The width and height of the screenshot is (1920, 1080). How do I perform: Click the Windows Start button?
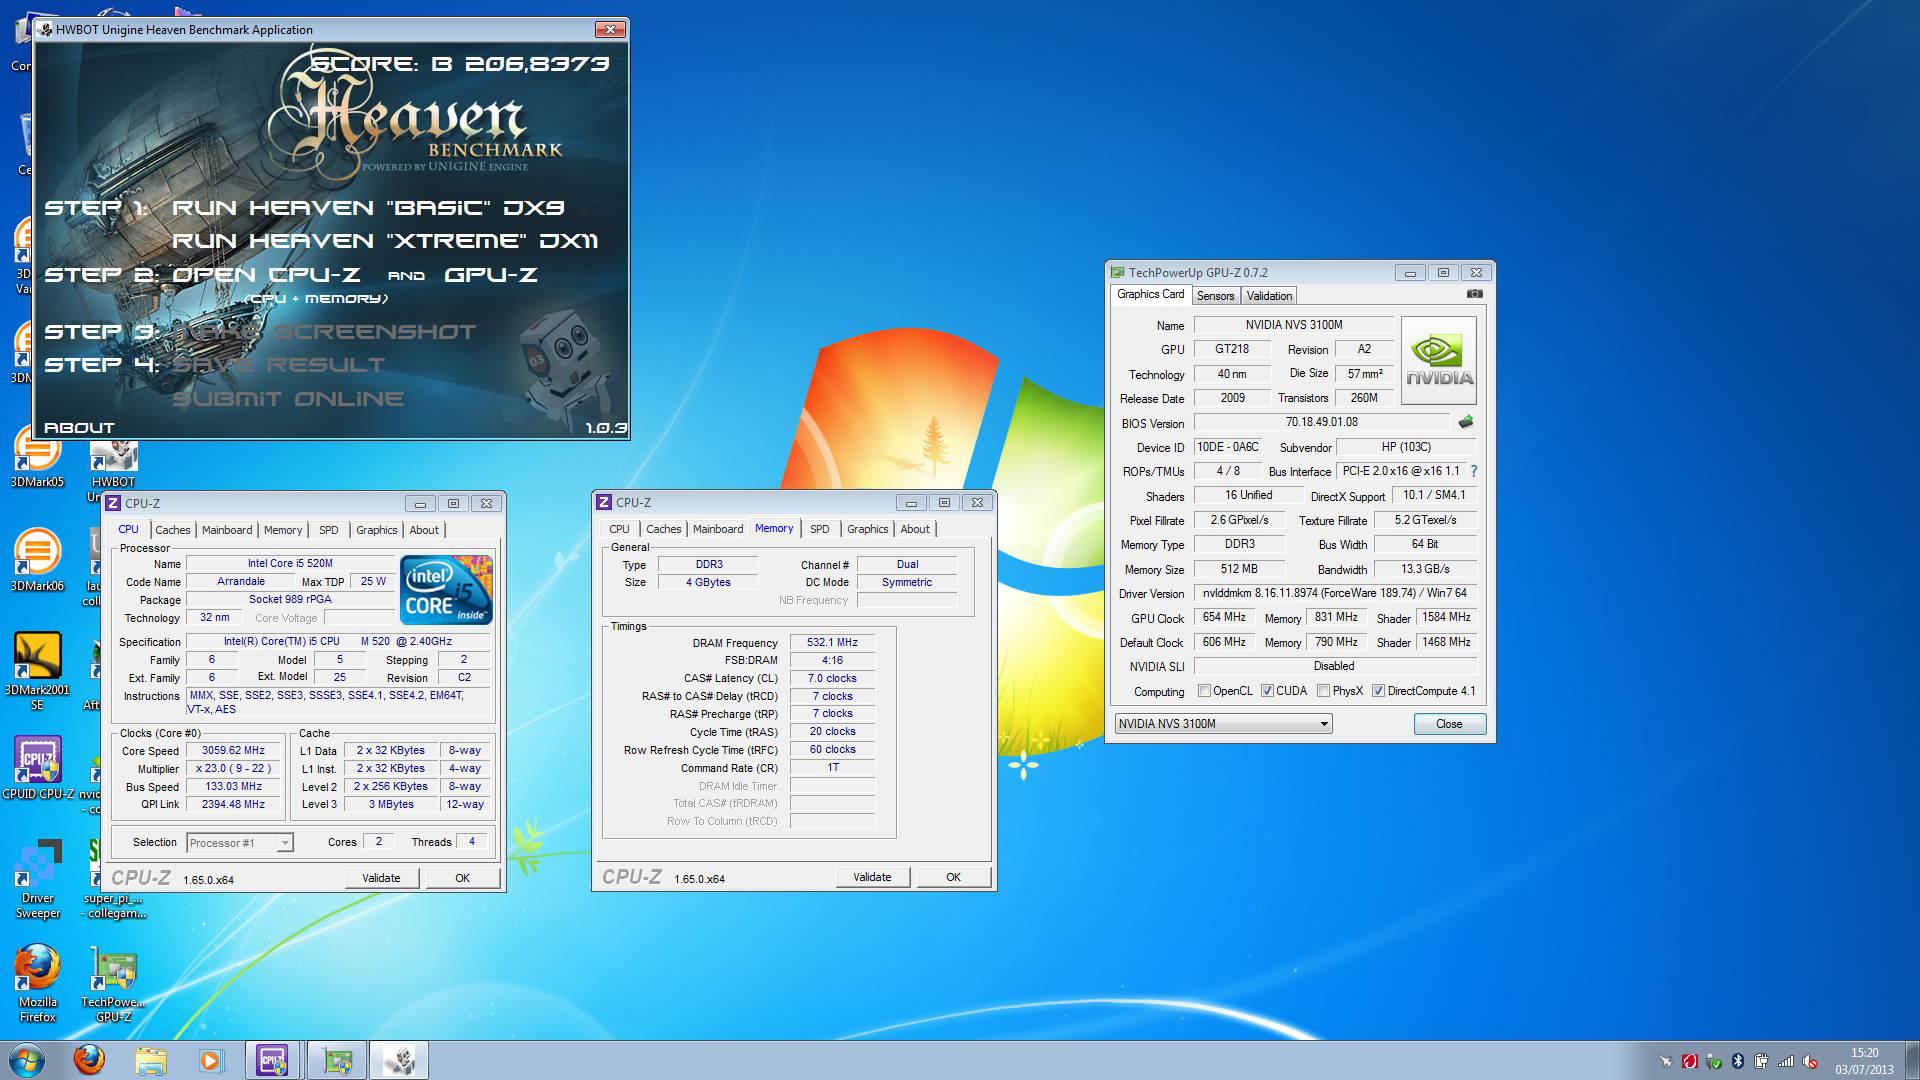[x=27, y=1060]
